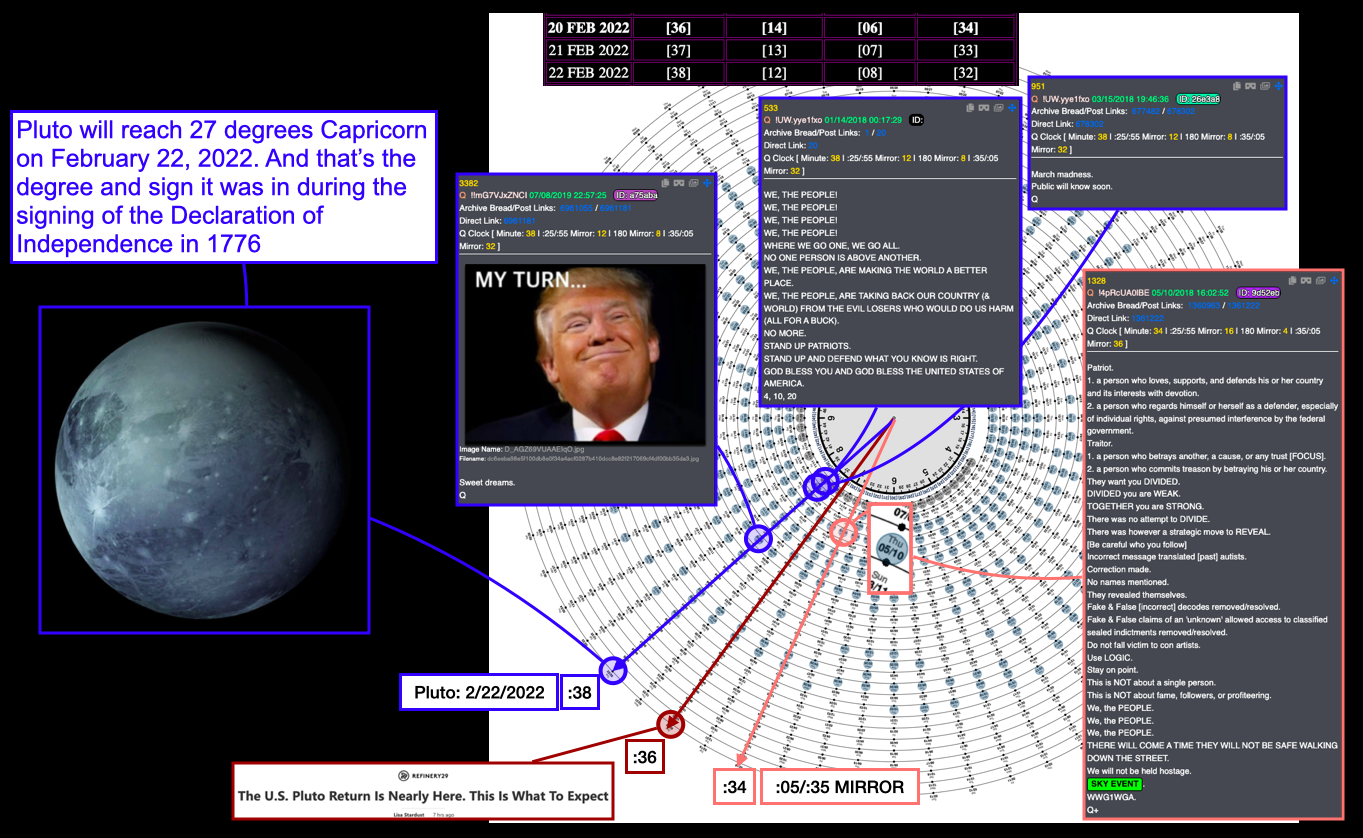
Task: Click the blue move arrows on post 1328
Action: tap(1334, 280)
